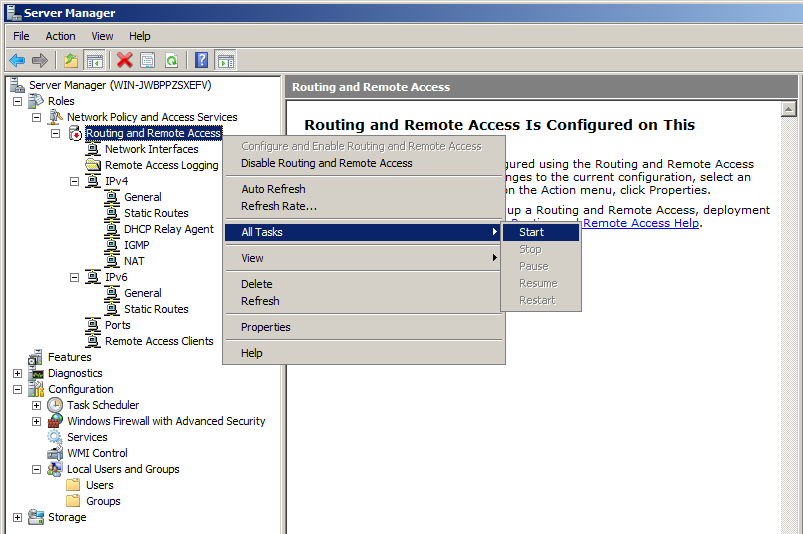803x534 pixels.
Task: Expand the Storage tree node
Action: click(x=17, y=518)
